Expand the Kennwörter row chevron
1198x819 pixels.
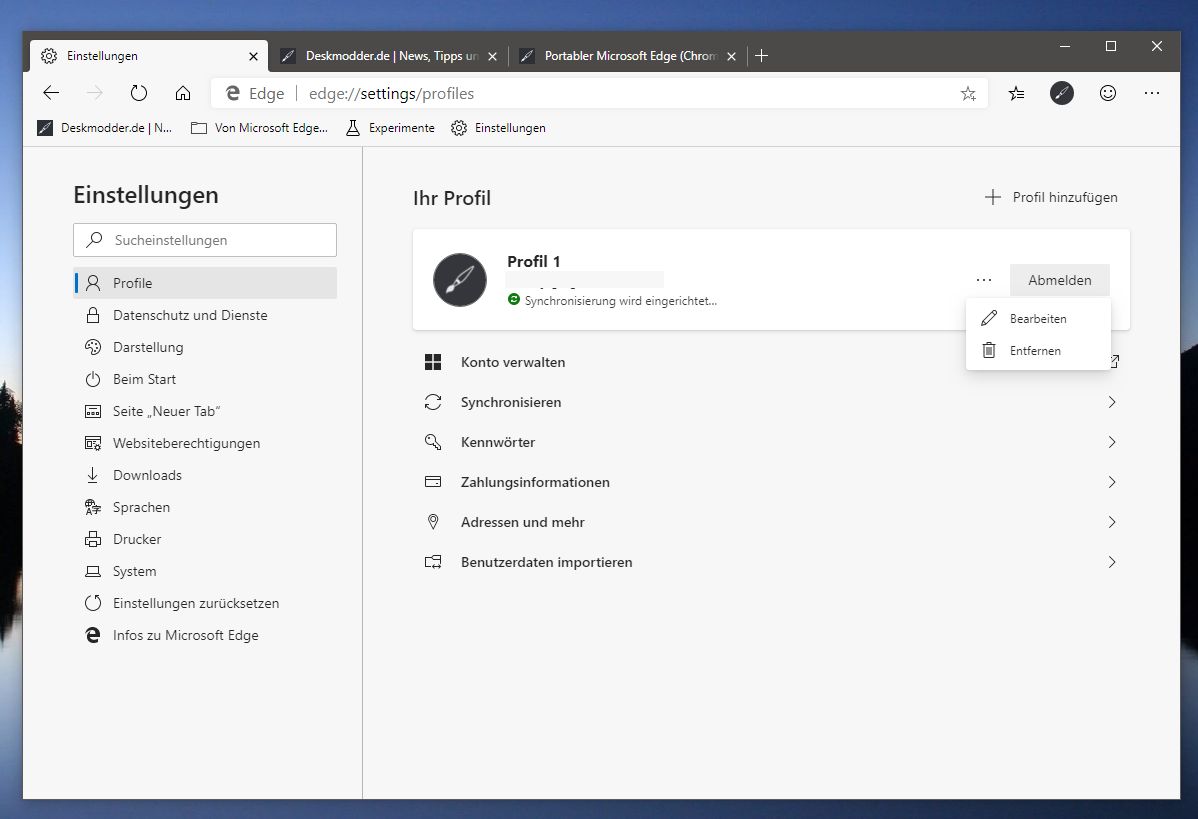tap(1112, 442)
